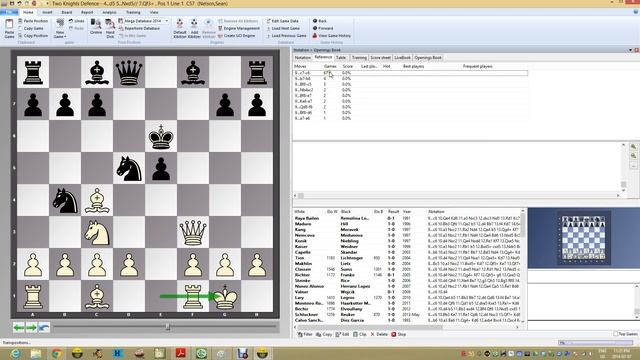The image size is (640, 360).
Task: Click Remove All Kibitzers
Action: point(238,21)
